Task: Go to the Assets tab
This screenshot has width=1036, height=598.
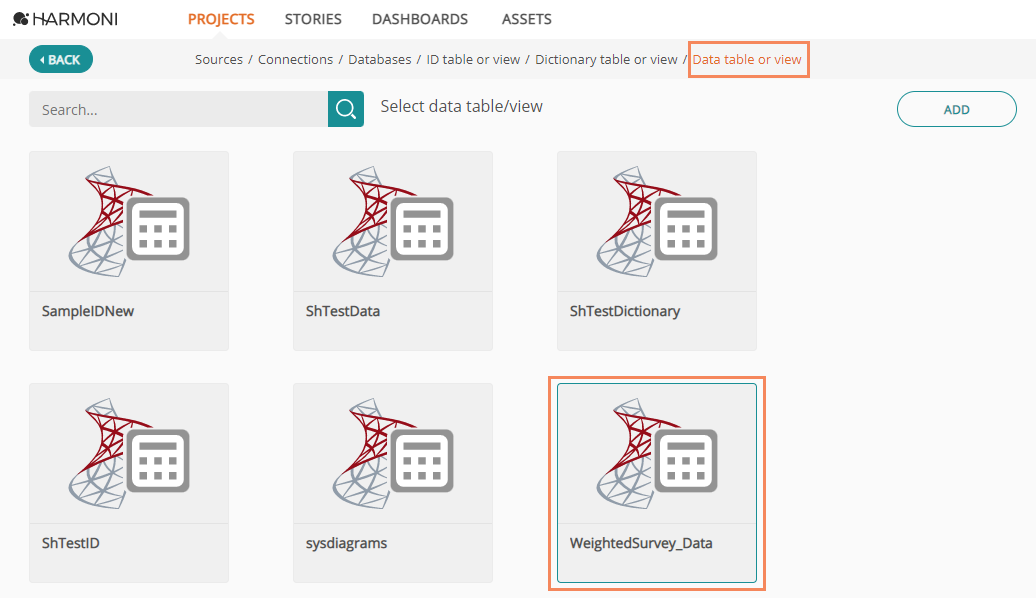Action: (x=527, y=19)
